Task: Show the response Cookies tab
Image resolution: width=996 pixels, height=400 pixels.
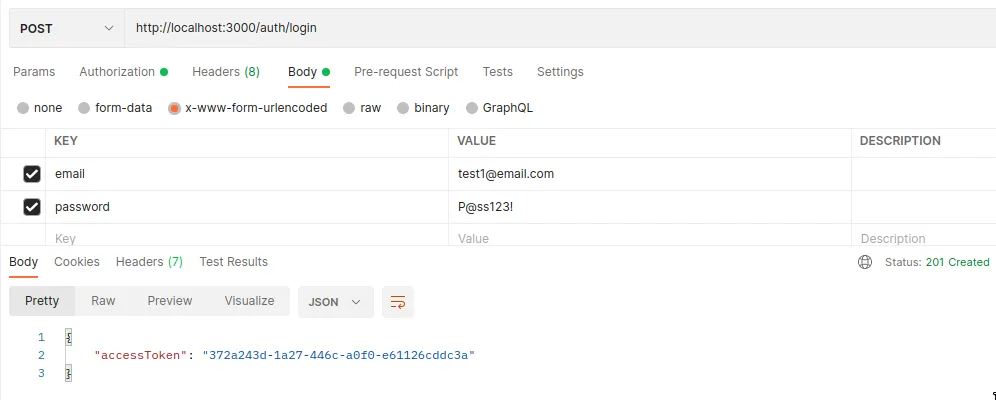Action: pyautogui.click(x=77, y=262)
